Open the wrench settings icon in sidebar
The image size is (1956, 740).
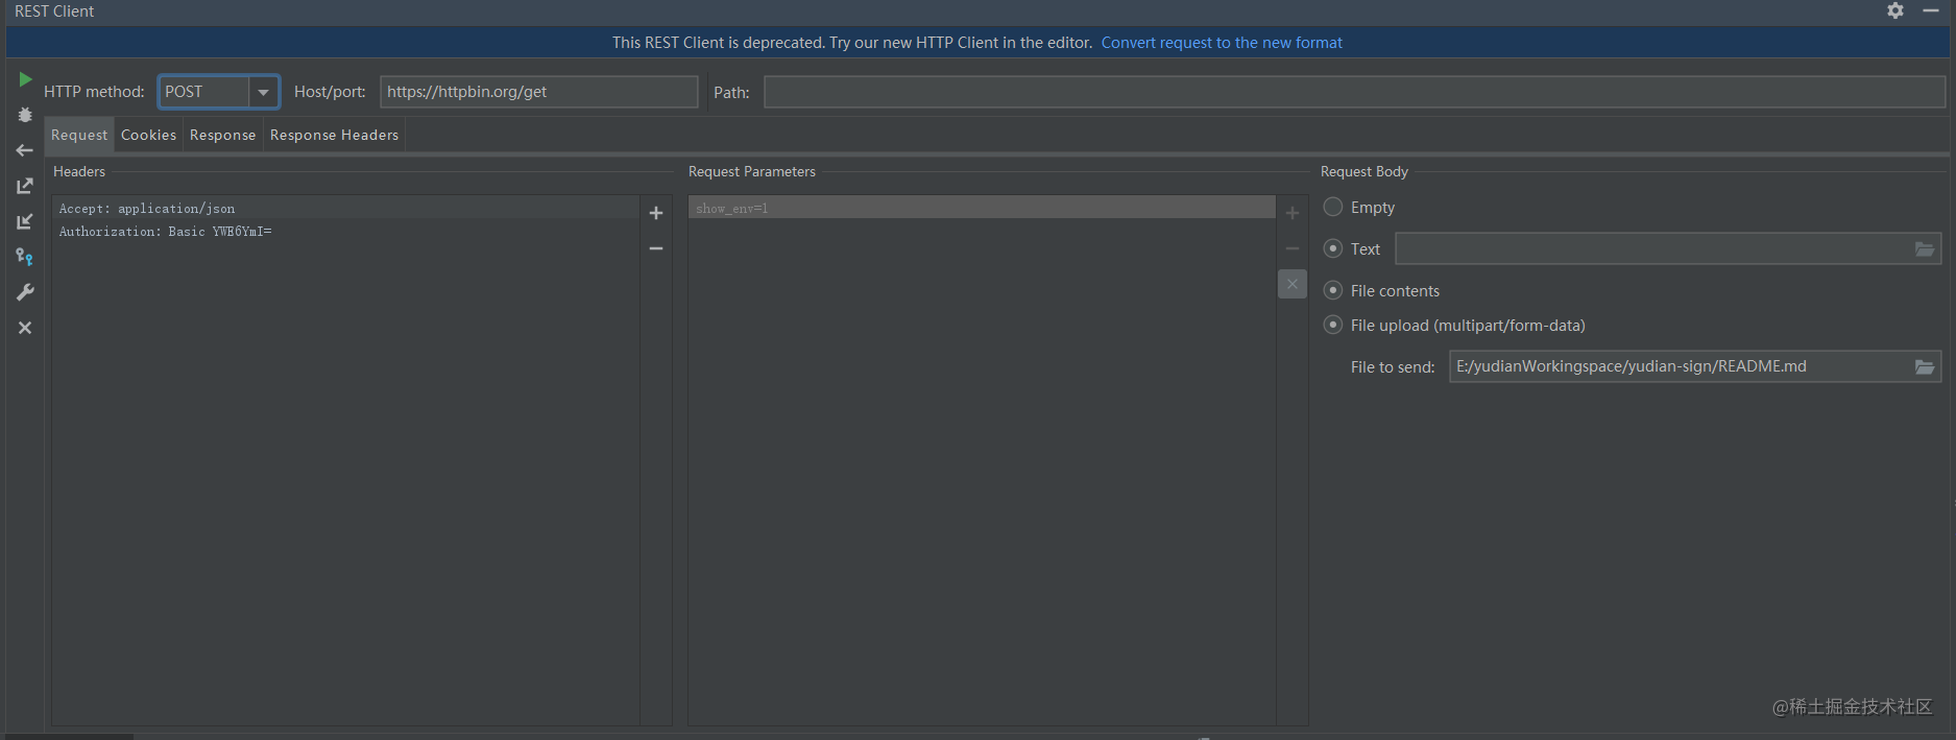point(25,292)
